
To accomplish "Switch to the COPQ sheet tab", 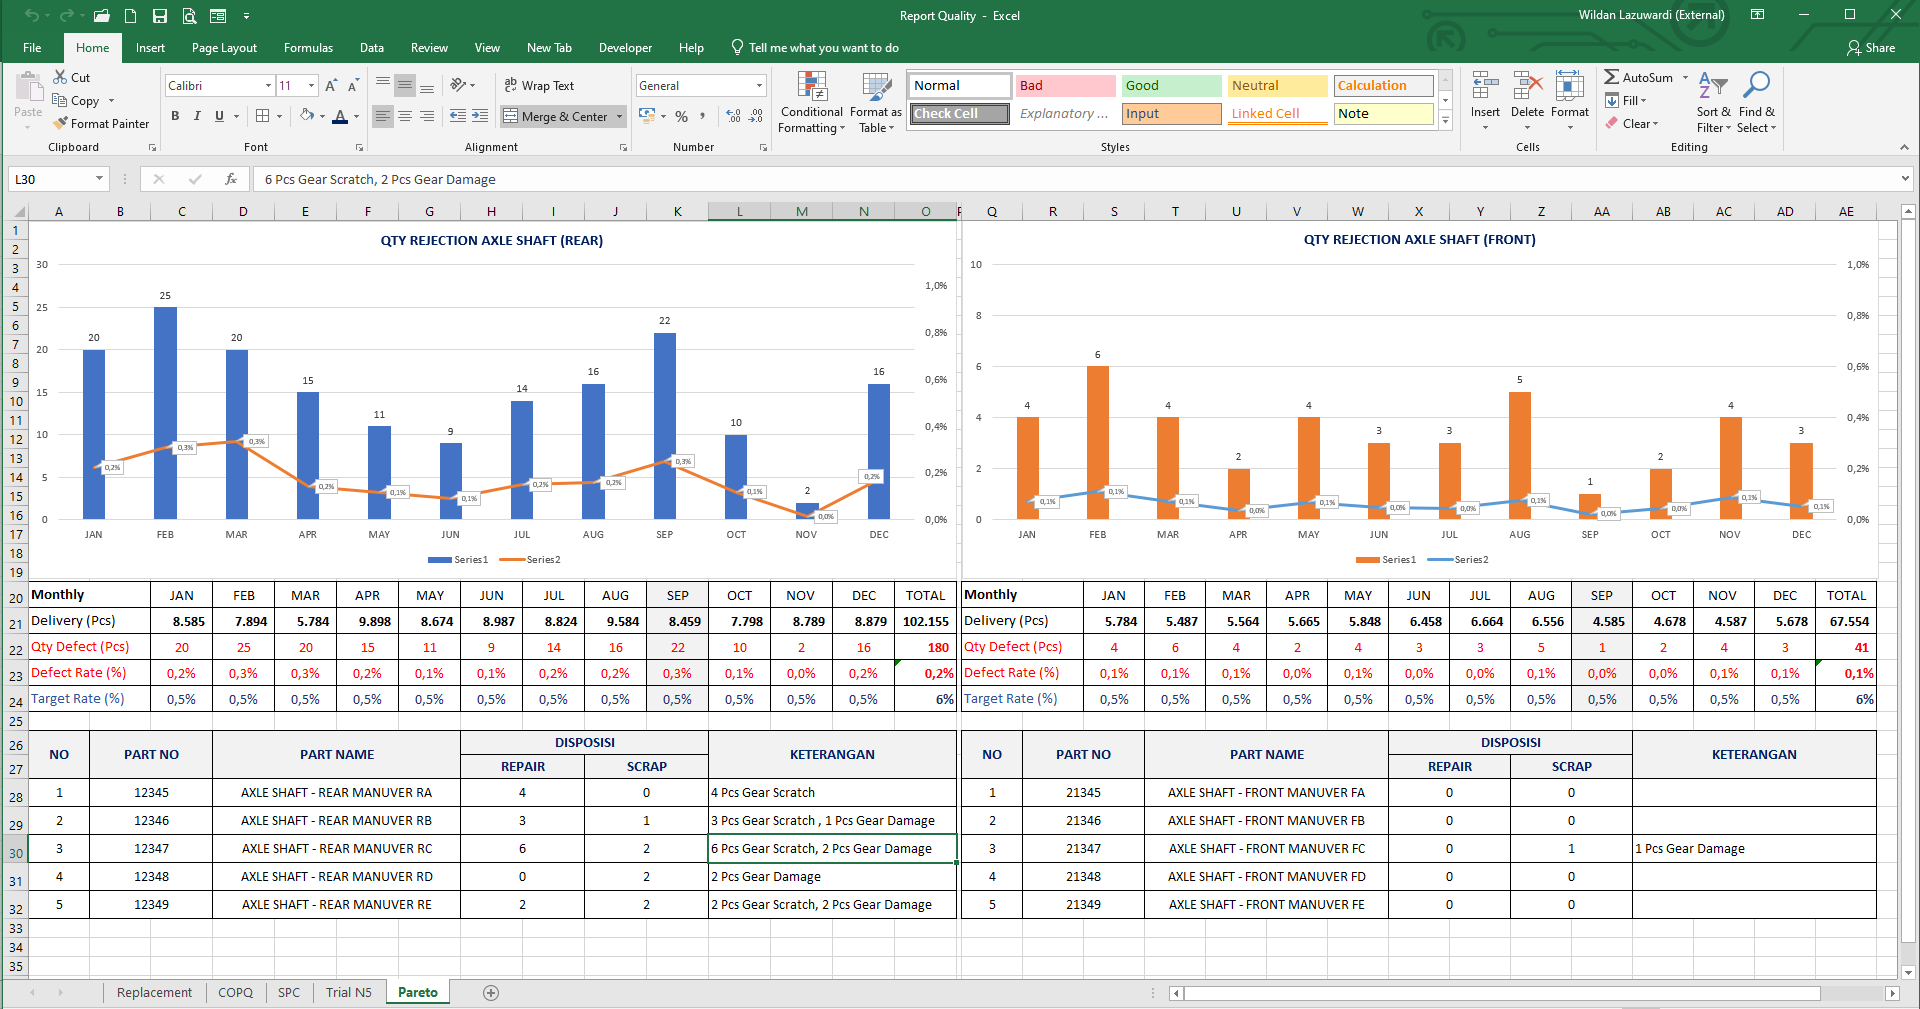I will pyautogui.click(x=235, y=992).
